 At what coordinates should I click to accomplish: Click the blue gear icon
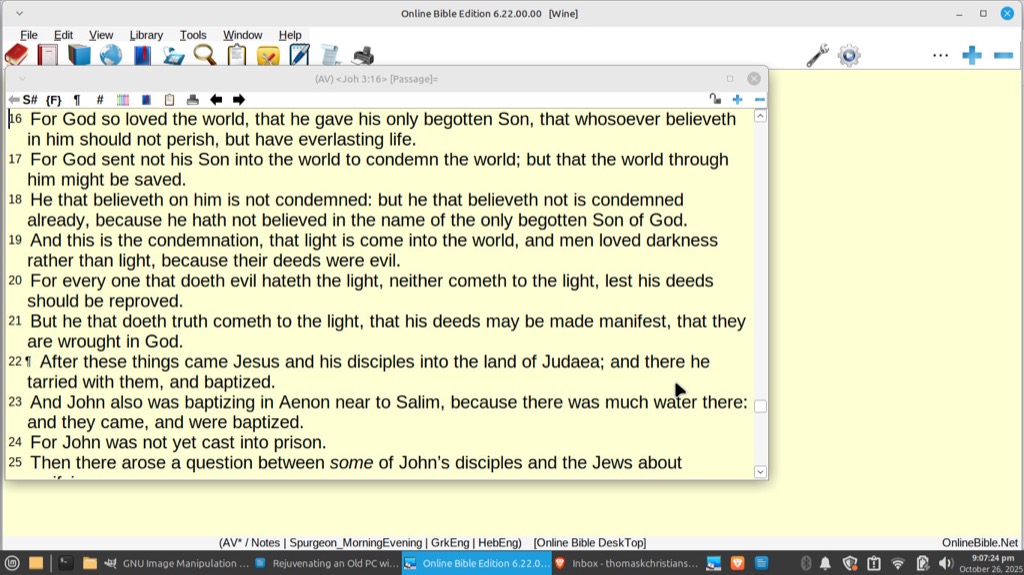[849, 55]
